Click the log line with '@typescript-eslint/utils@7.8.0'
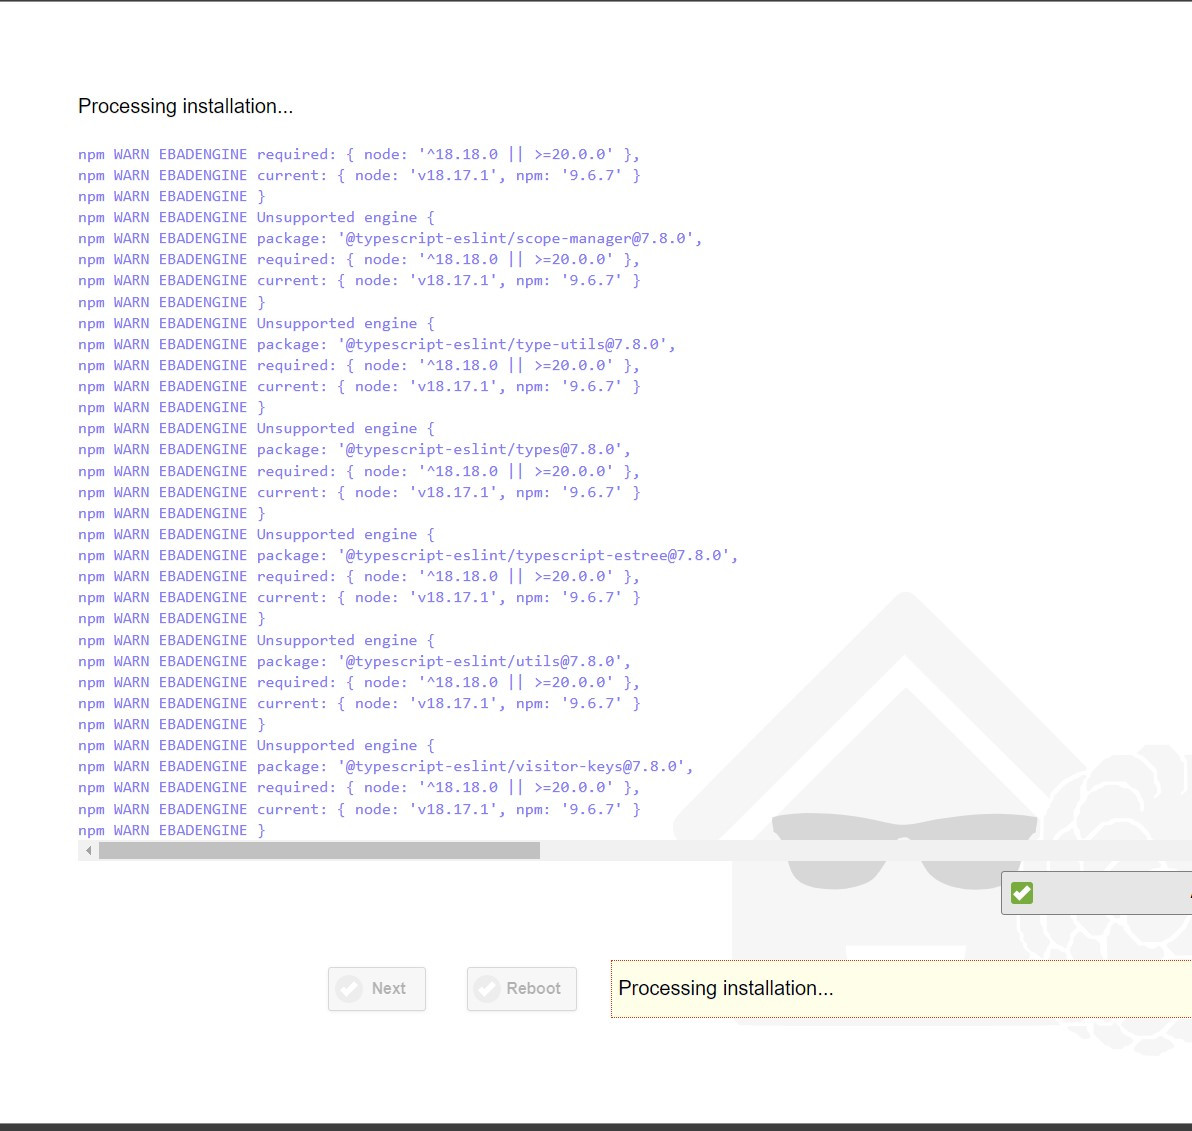 [354, 661]
